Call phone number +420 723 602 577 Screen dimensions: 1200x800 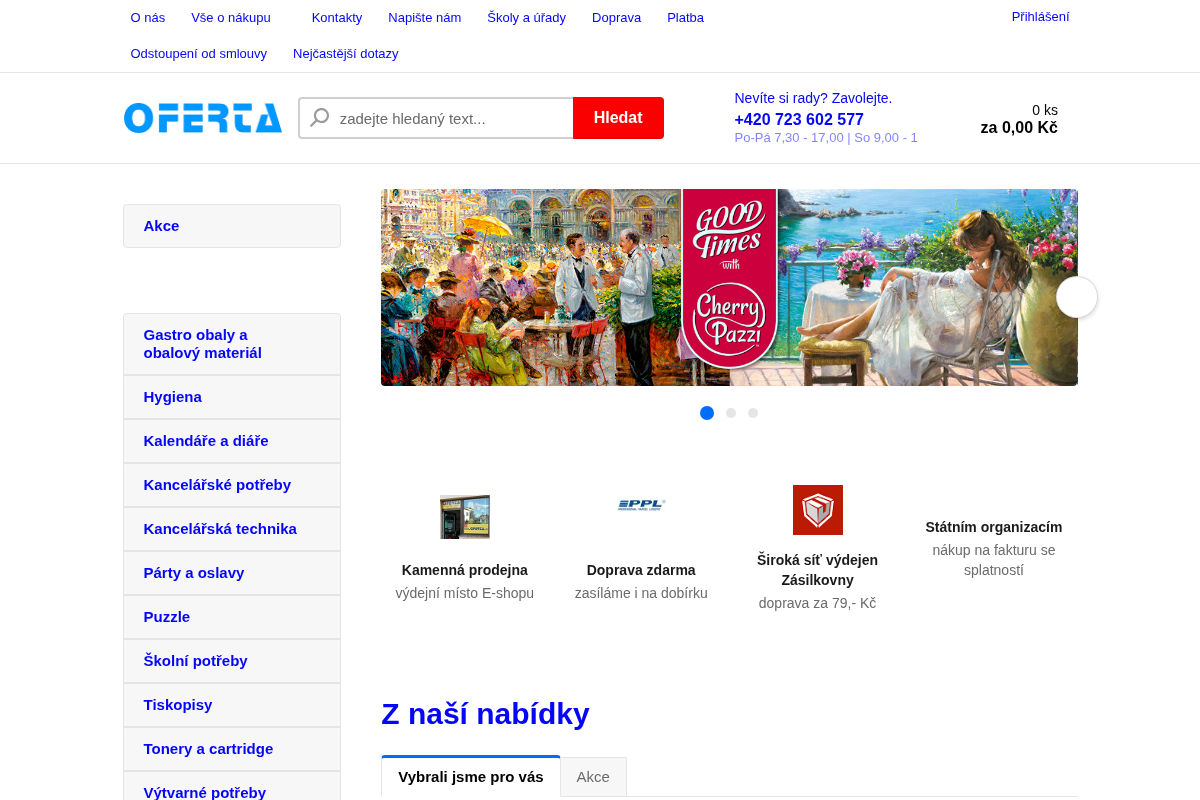coord(799,119)
